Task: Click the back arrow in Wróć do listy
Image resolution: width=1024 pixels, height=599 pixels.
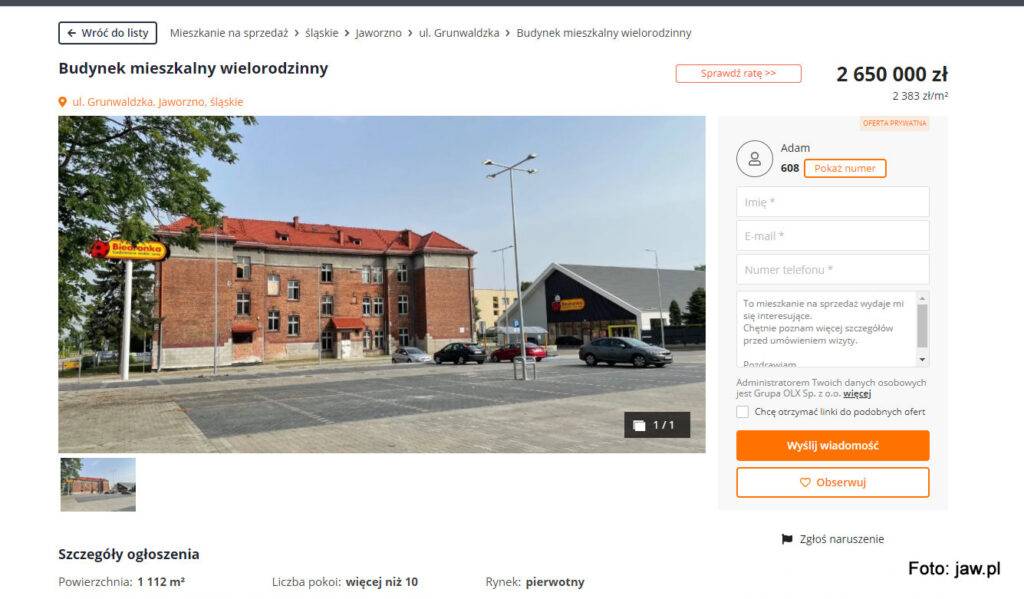Action: 72,33
